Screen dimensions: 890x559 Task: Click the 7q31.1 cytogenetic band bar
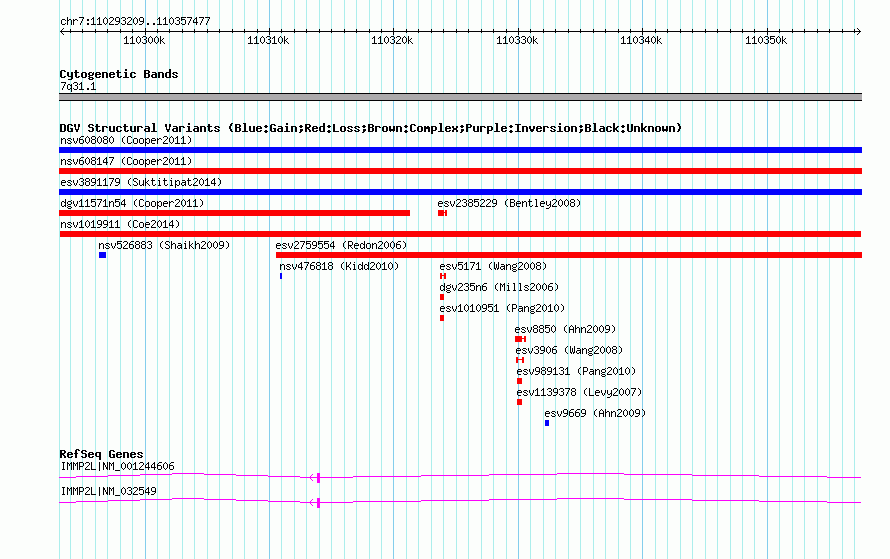[x=460, y=97]
